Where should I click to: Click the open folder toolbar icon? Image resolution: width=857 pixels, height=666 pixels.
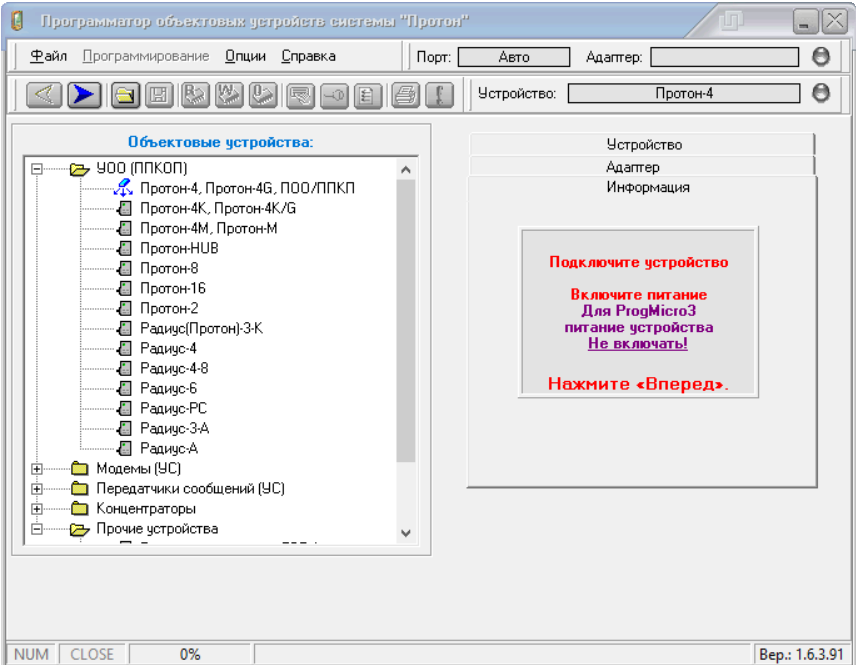pos(125,94)
